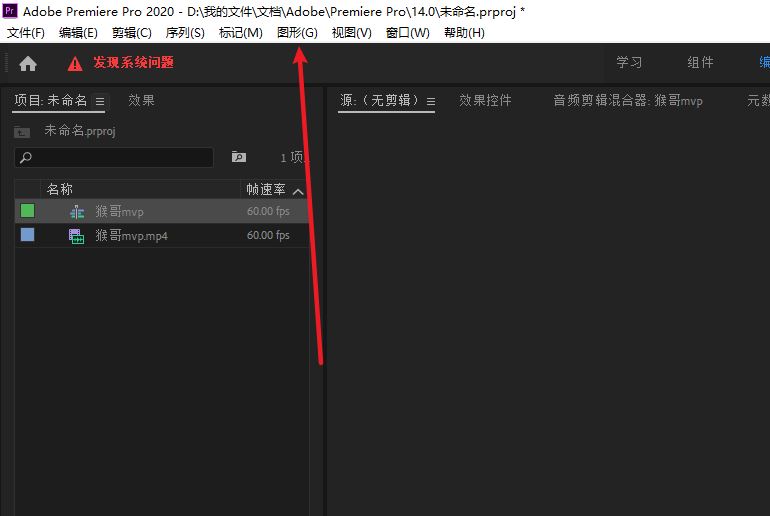Screen dimensions: 770x516
Task: Open the 序列(S) menu
Action: (x=184, y=33)
